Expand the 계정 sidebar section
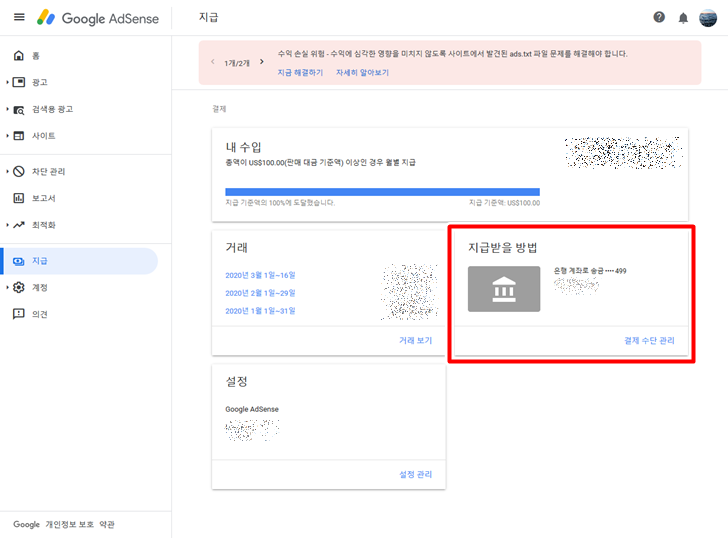 click(x=7, y=288)
